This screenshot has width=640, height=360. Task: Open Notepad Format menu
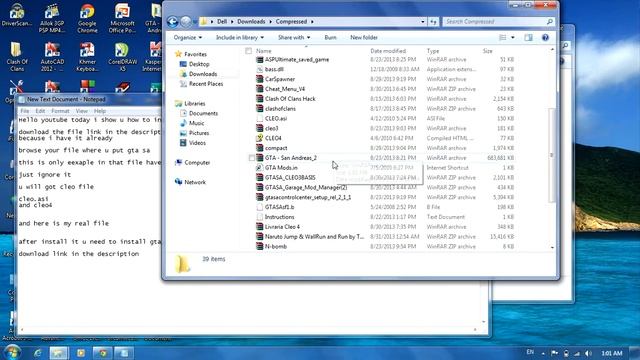coord(60,111)
